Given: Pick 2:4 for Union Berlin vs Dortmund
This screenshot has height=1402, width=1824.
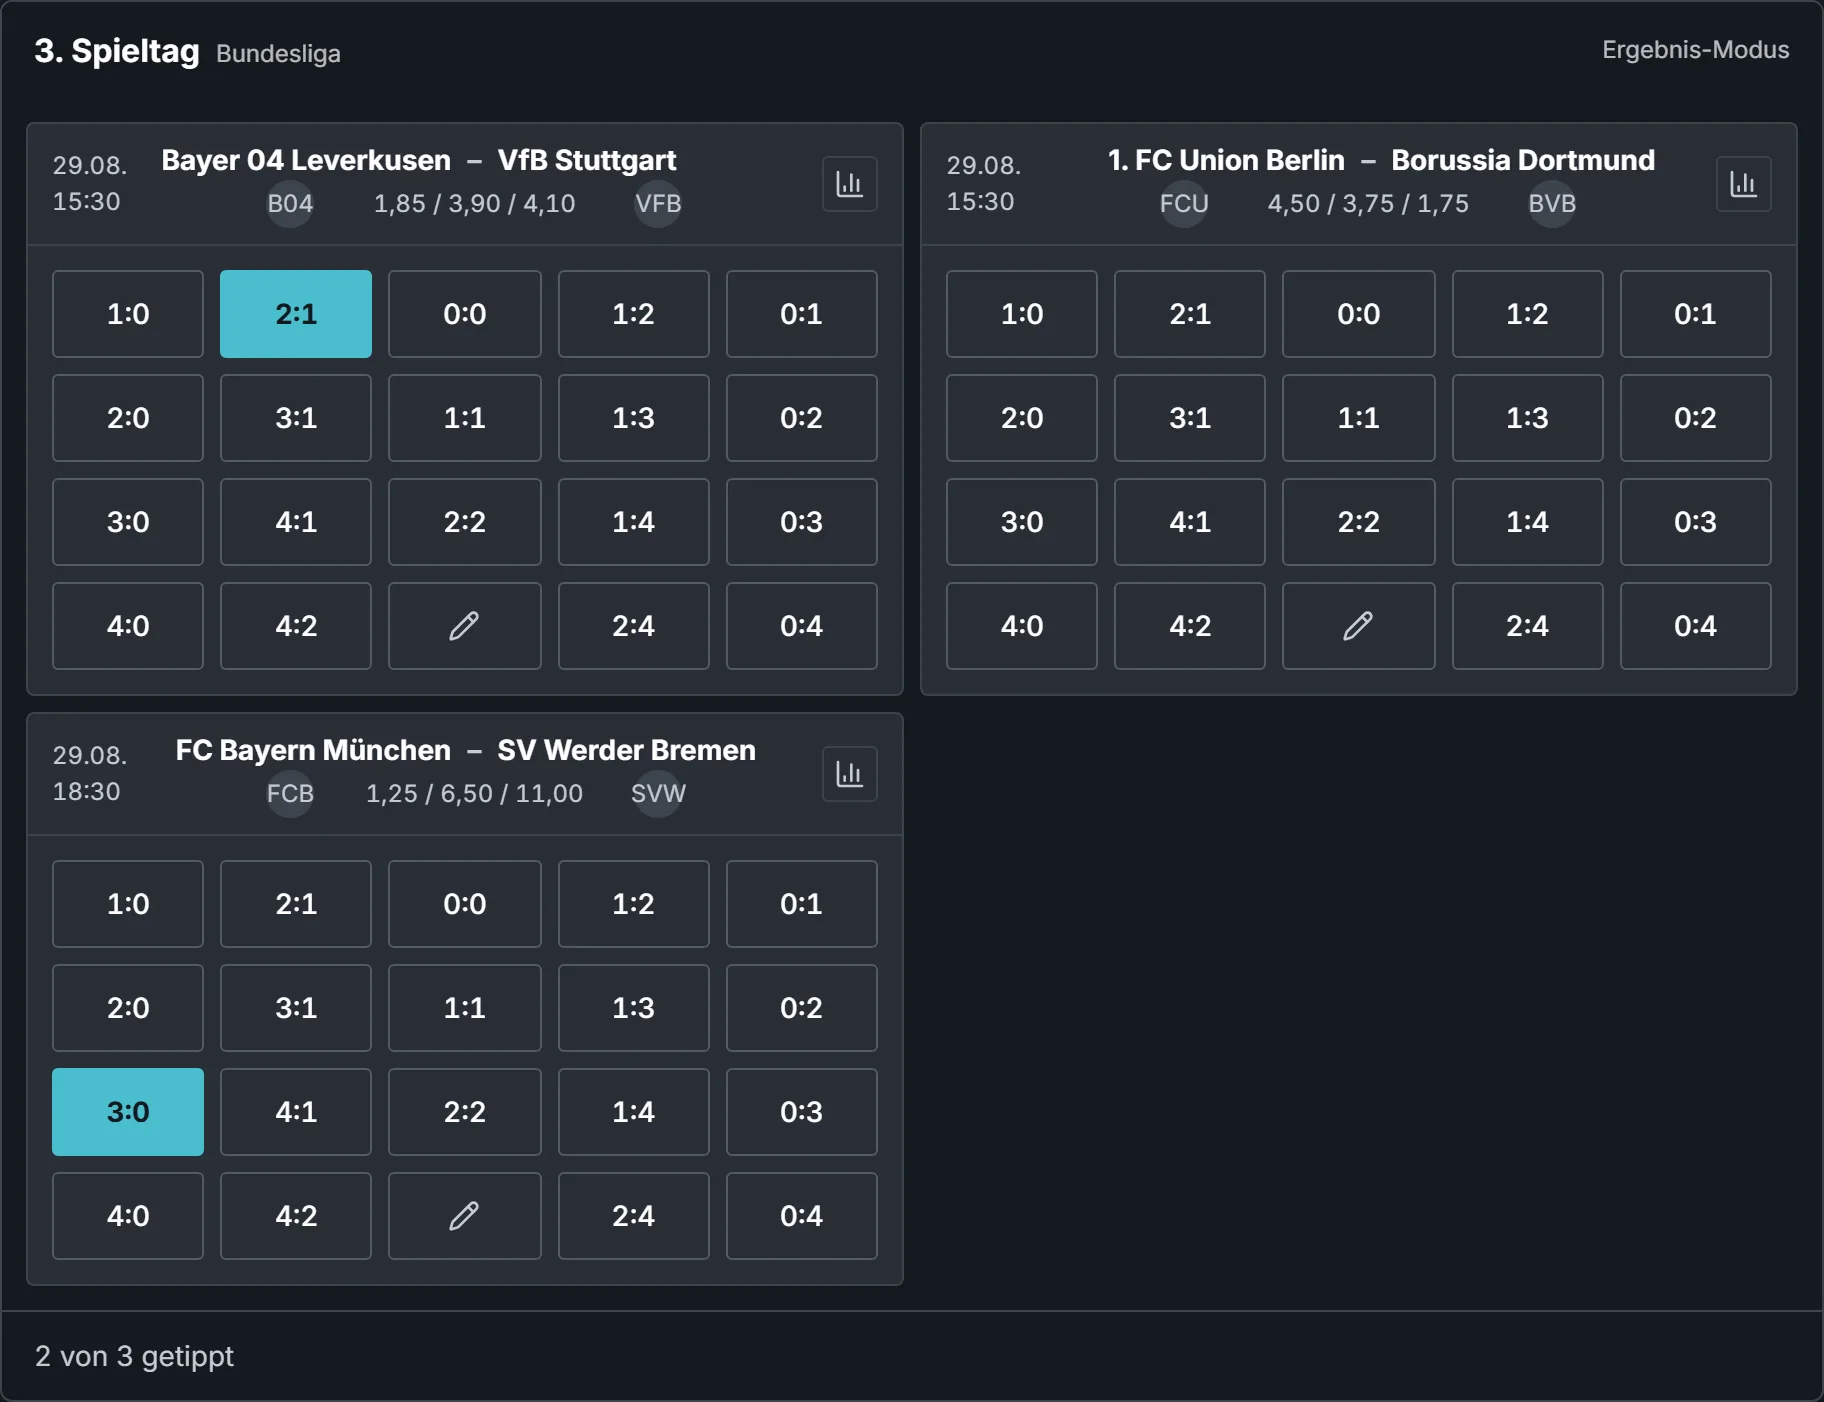Looking at the screenshot, I should (x=1528, y=626).
